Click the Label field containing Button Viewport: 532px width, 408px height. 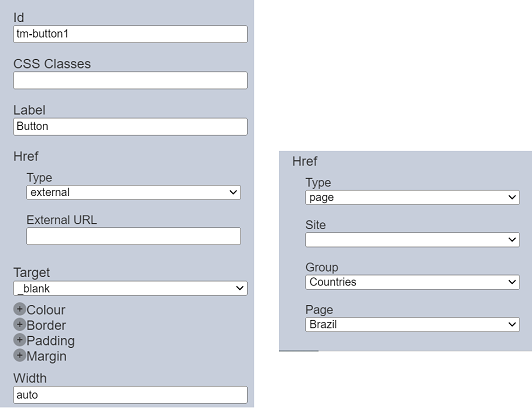pyautogui.click(x=130, y=127)
